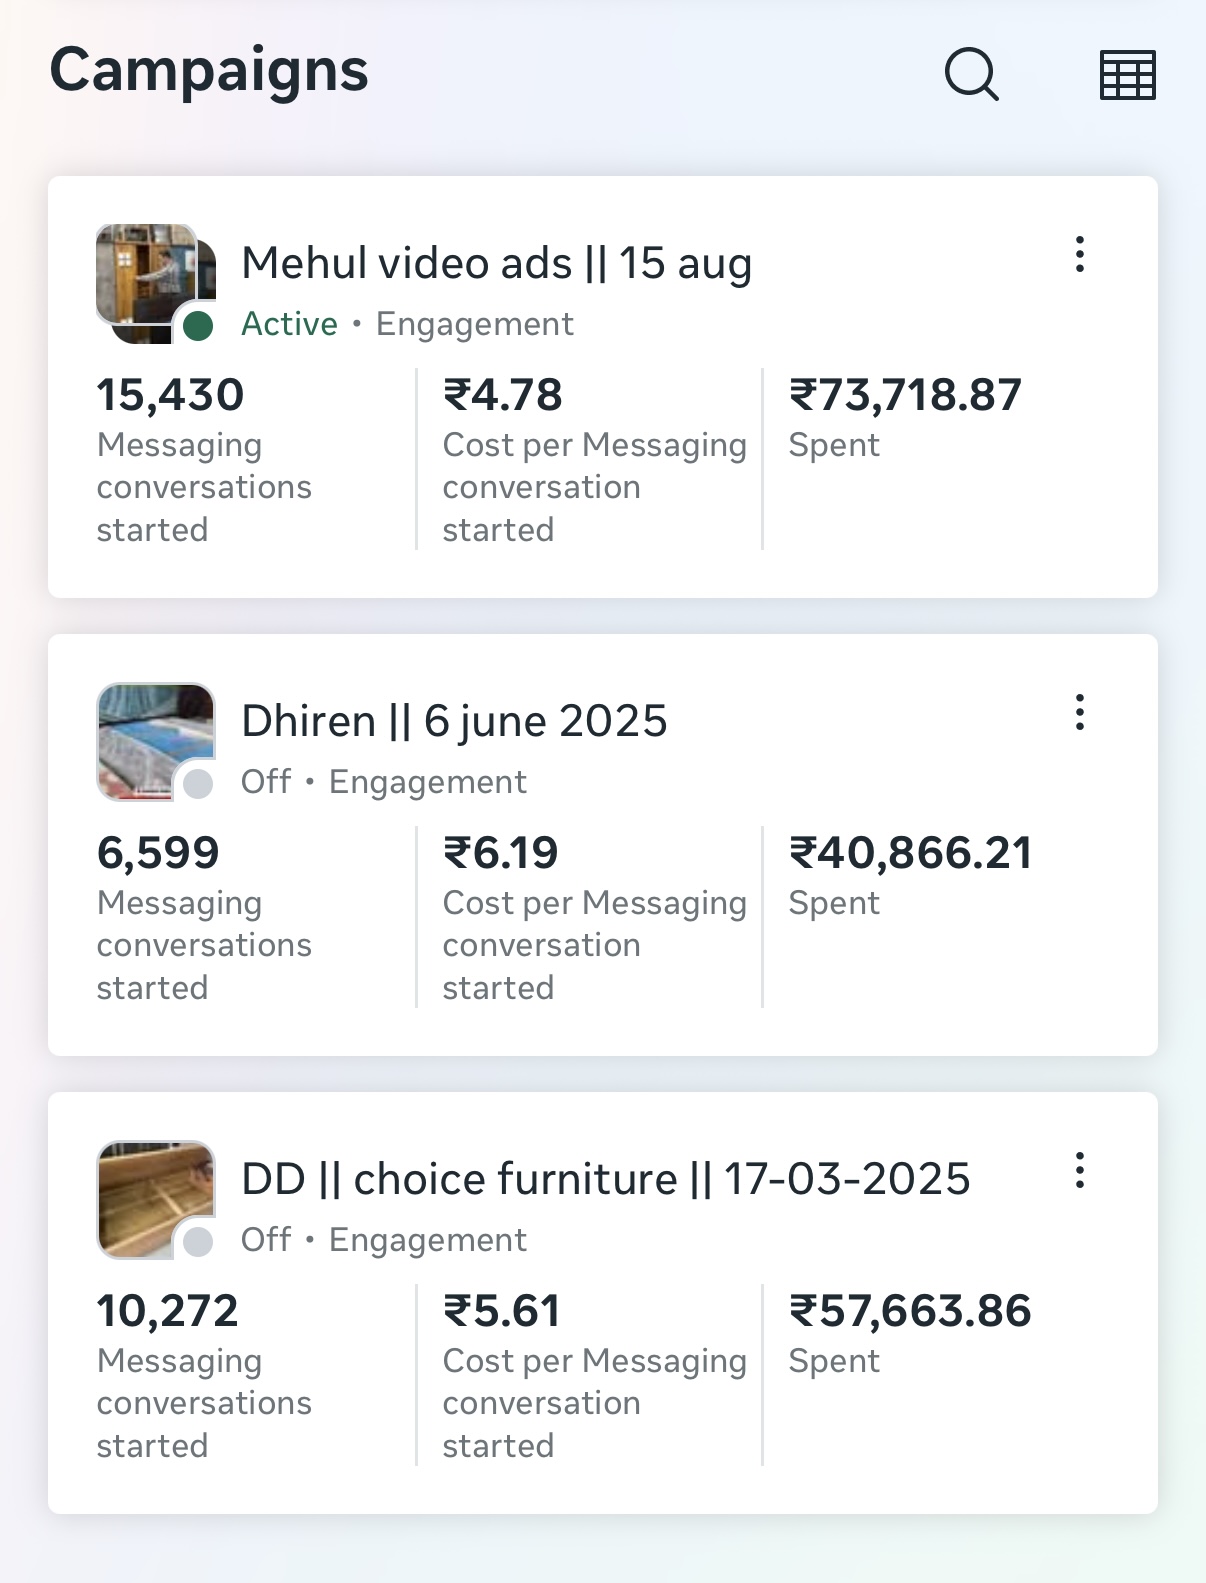
Task: Select 10,272 Messaging conversations started metric
Action: pyautogui.click(x=168, y=1312)
